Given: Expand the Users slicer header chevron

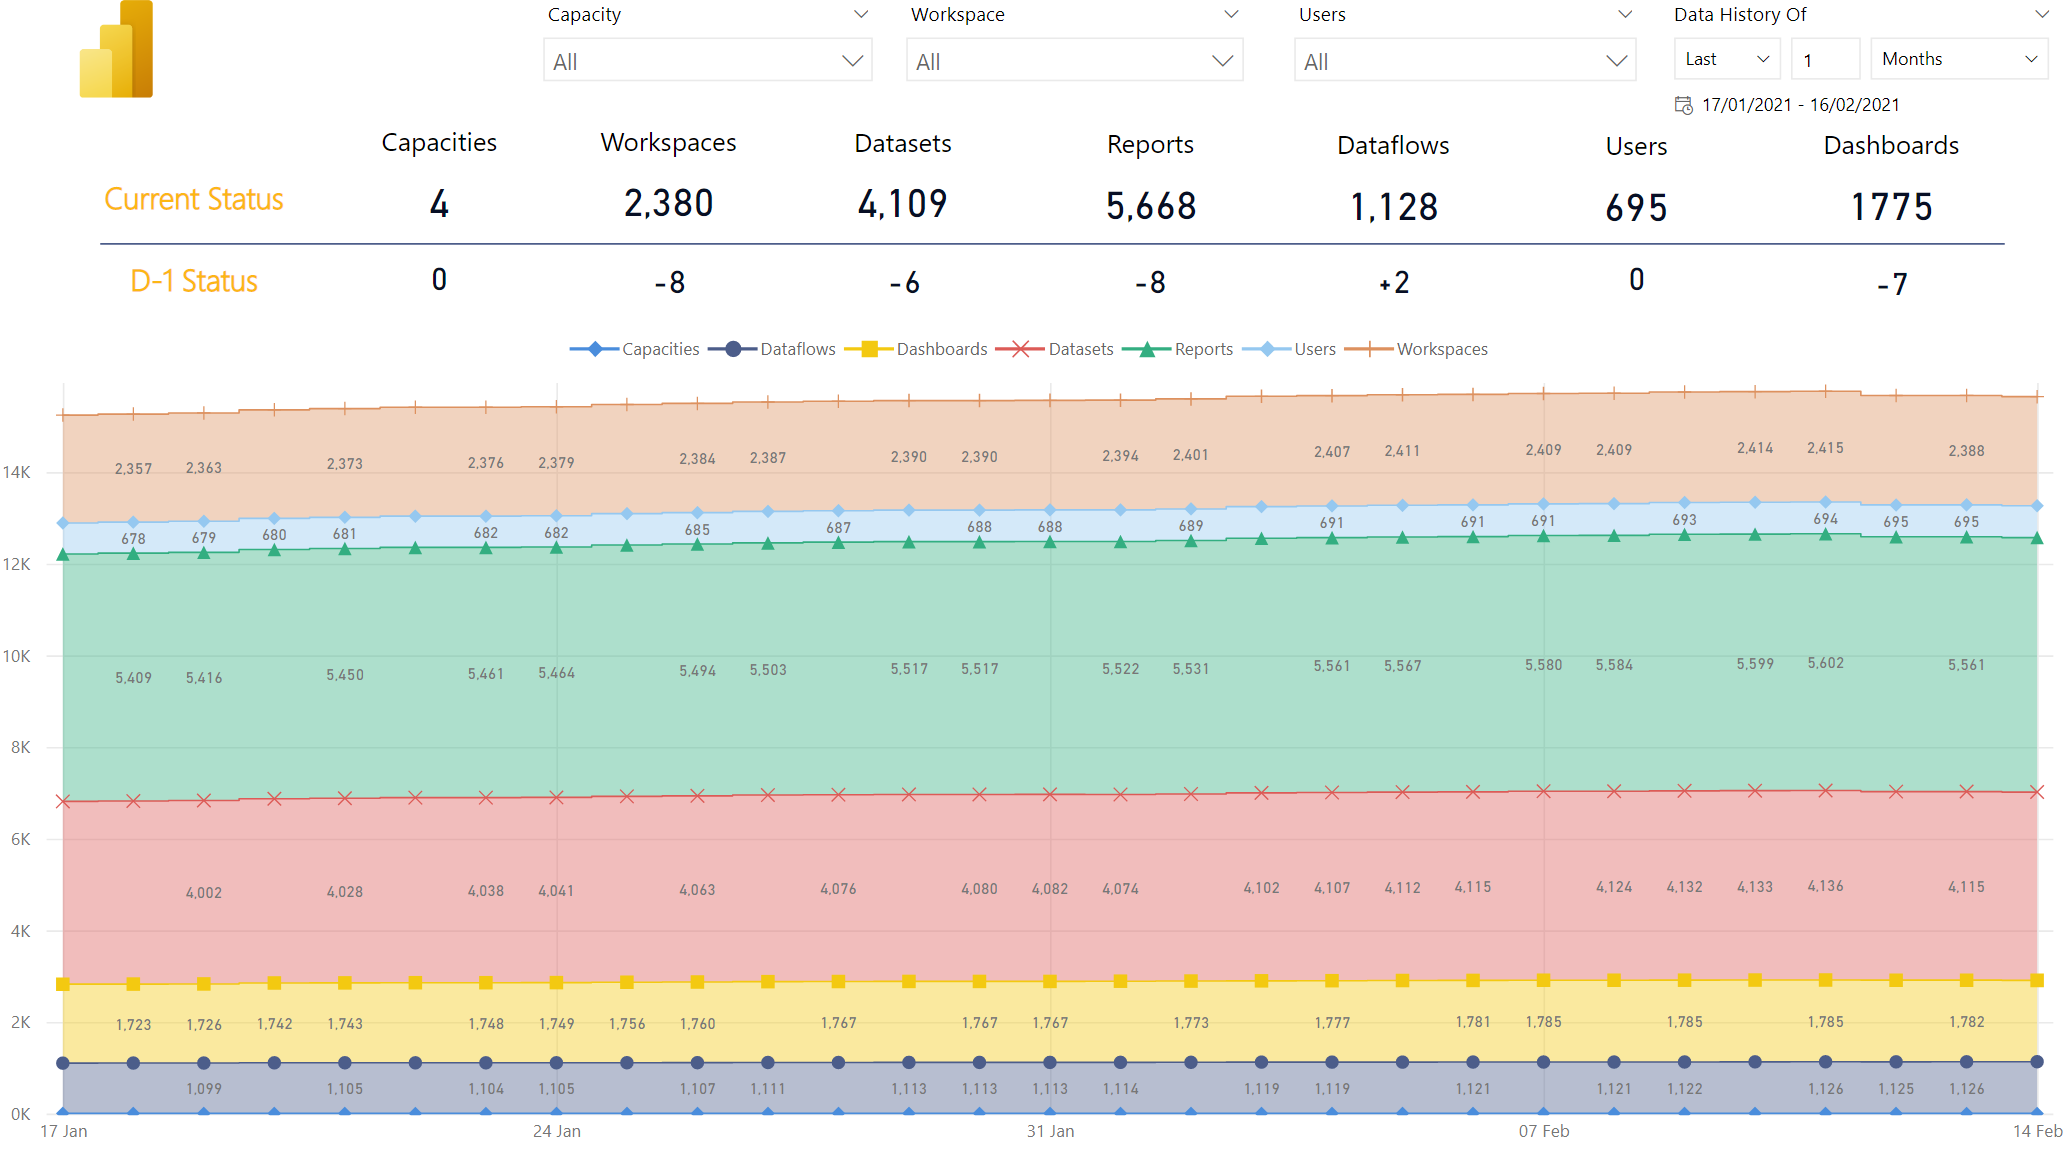Looking at the screenshot, I should (x=1625, y=14).
